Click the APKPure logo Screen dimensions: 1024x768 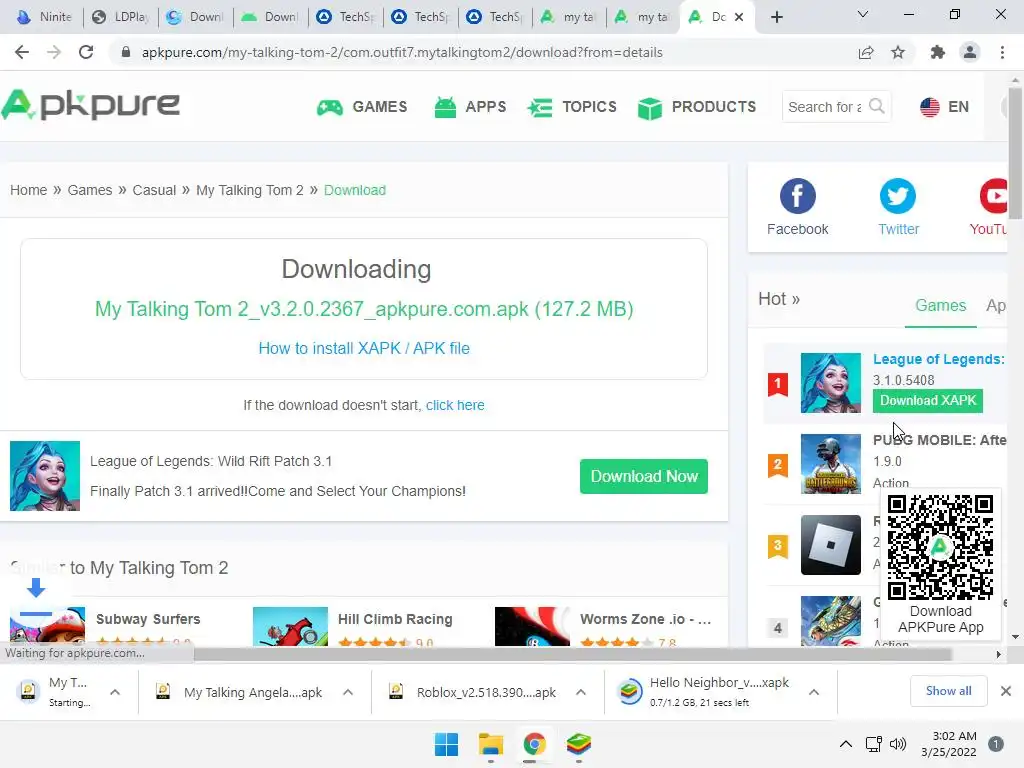click(90, 105)
